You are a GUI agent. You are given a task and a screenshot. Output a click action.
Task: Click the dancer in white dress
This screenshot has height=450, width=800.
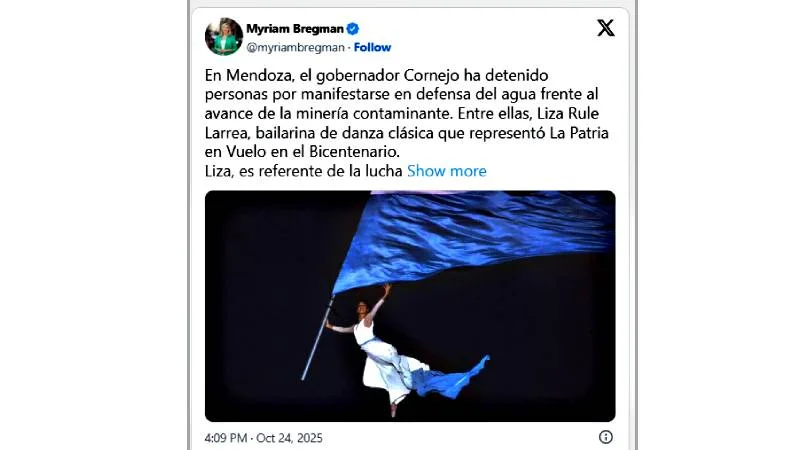click(x=388, y=352)
